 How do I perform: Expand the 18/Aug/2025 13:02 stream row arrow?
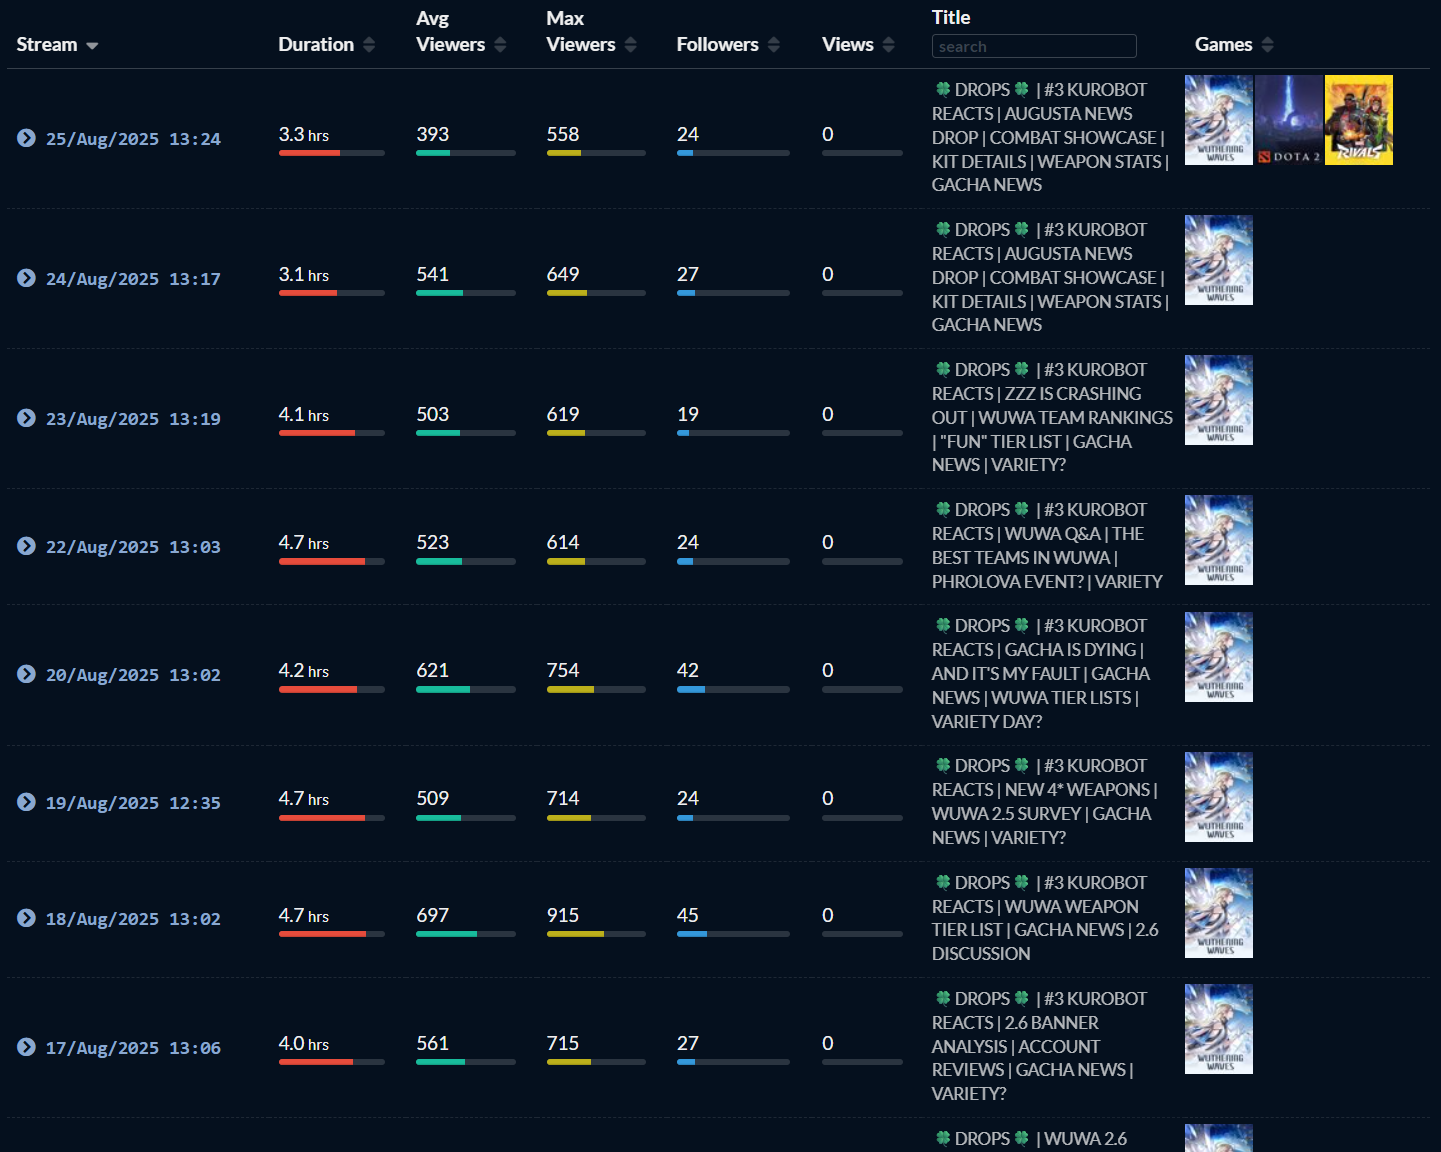tap(27, 918)
